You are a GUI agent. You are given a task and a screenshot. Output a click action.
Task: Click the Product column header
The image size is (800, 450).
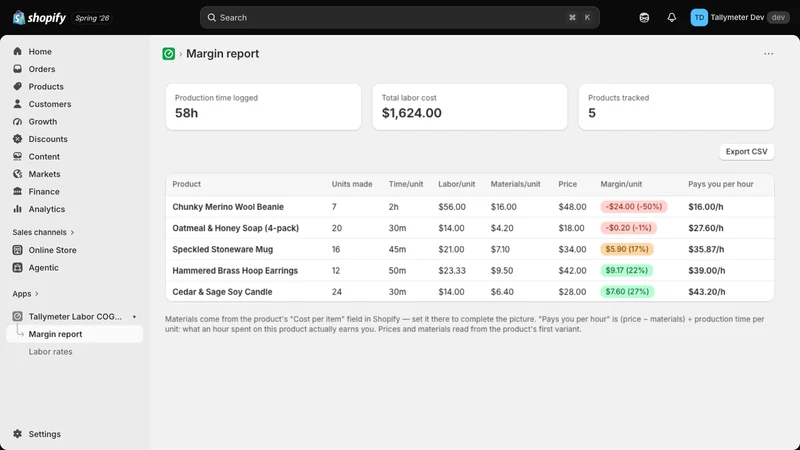pyautogui.click(x=186, y=184)
